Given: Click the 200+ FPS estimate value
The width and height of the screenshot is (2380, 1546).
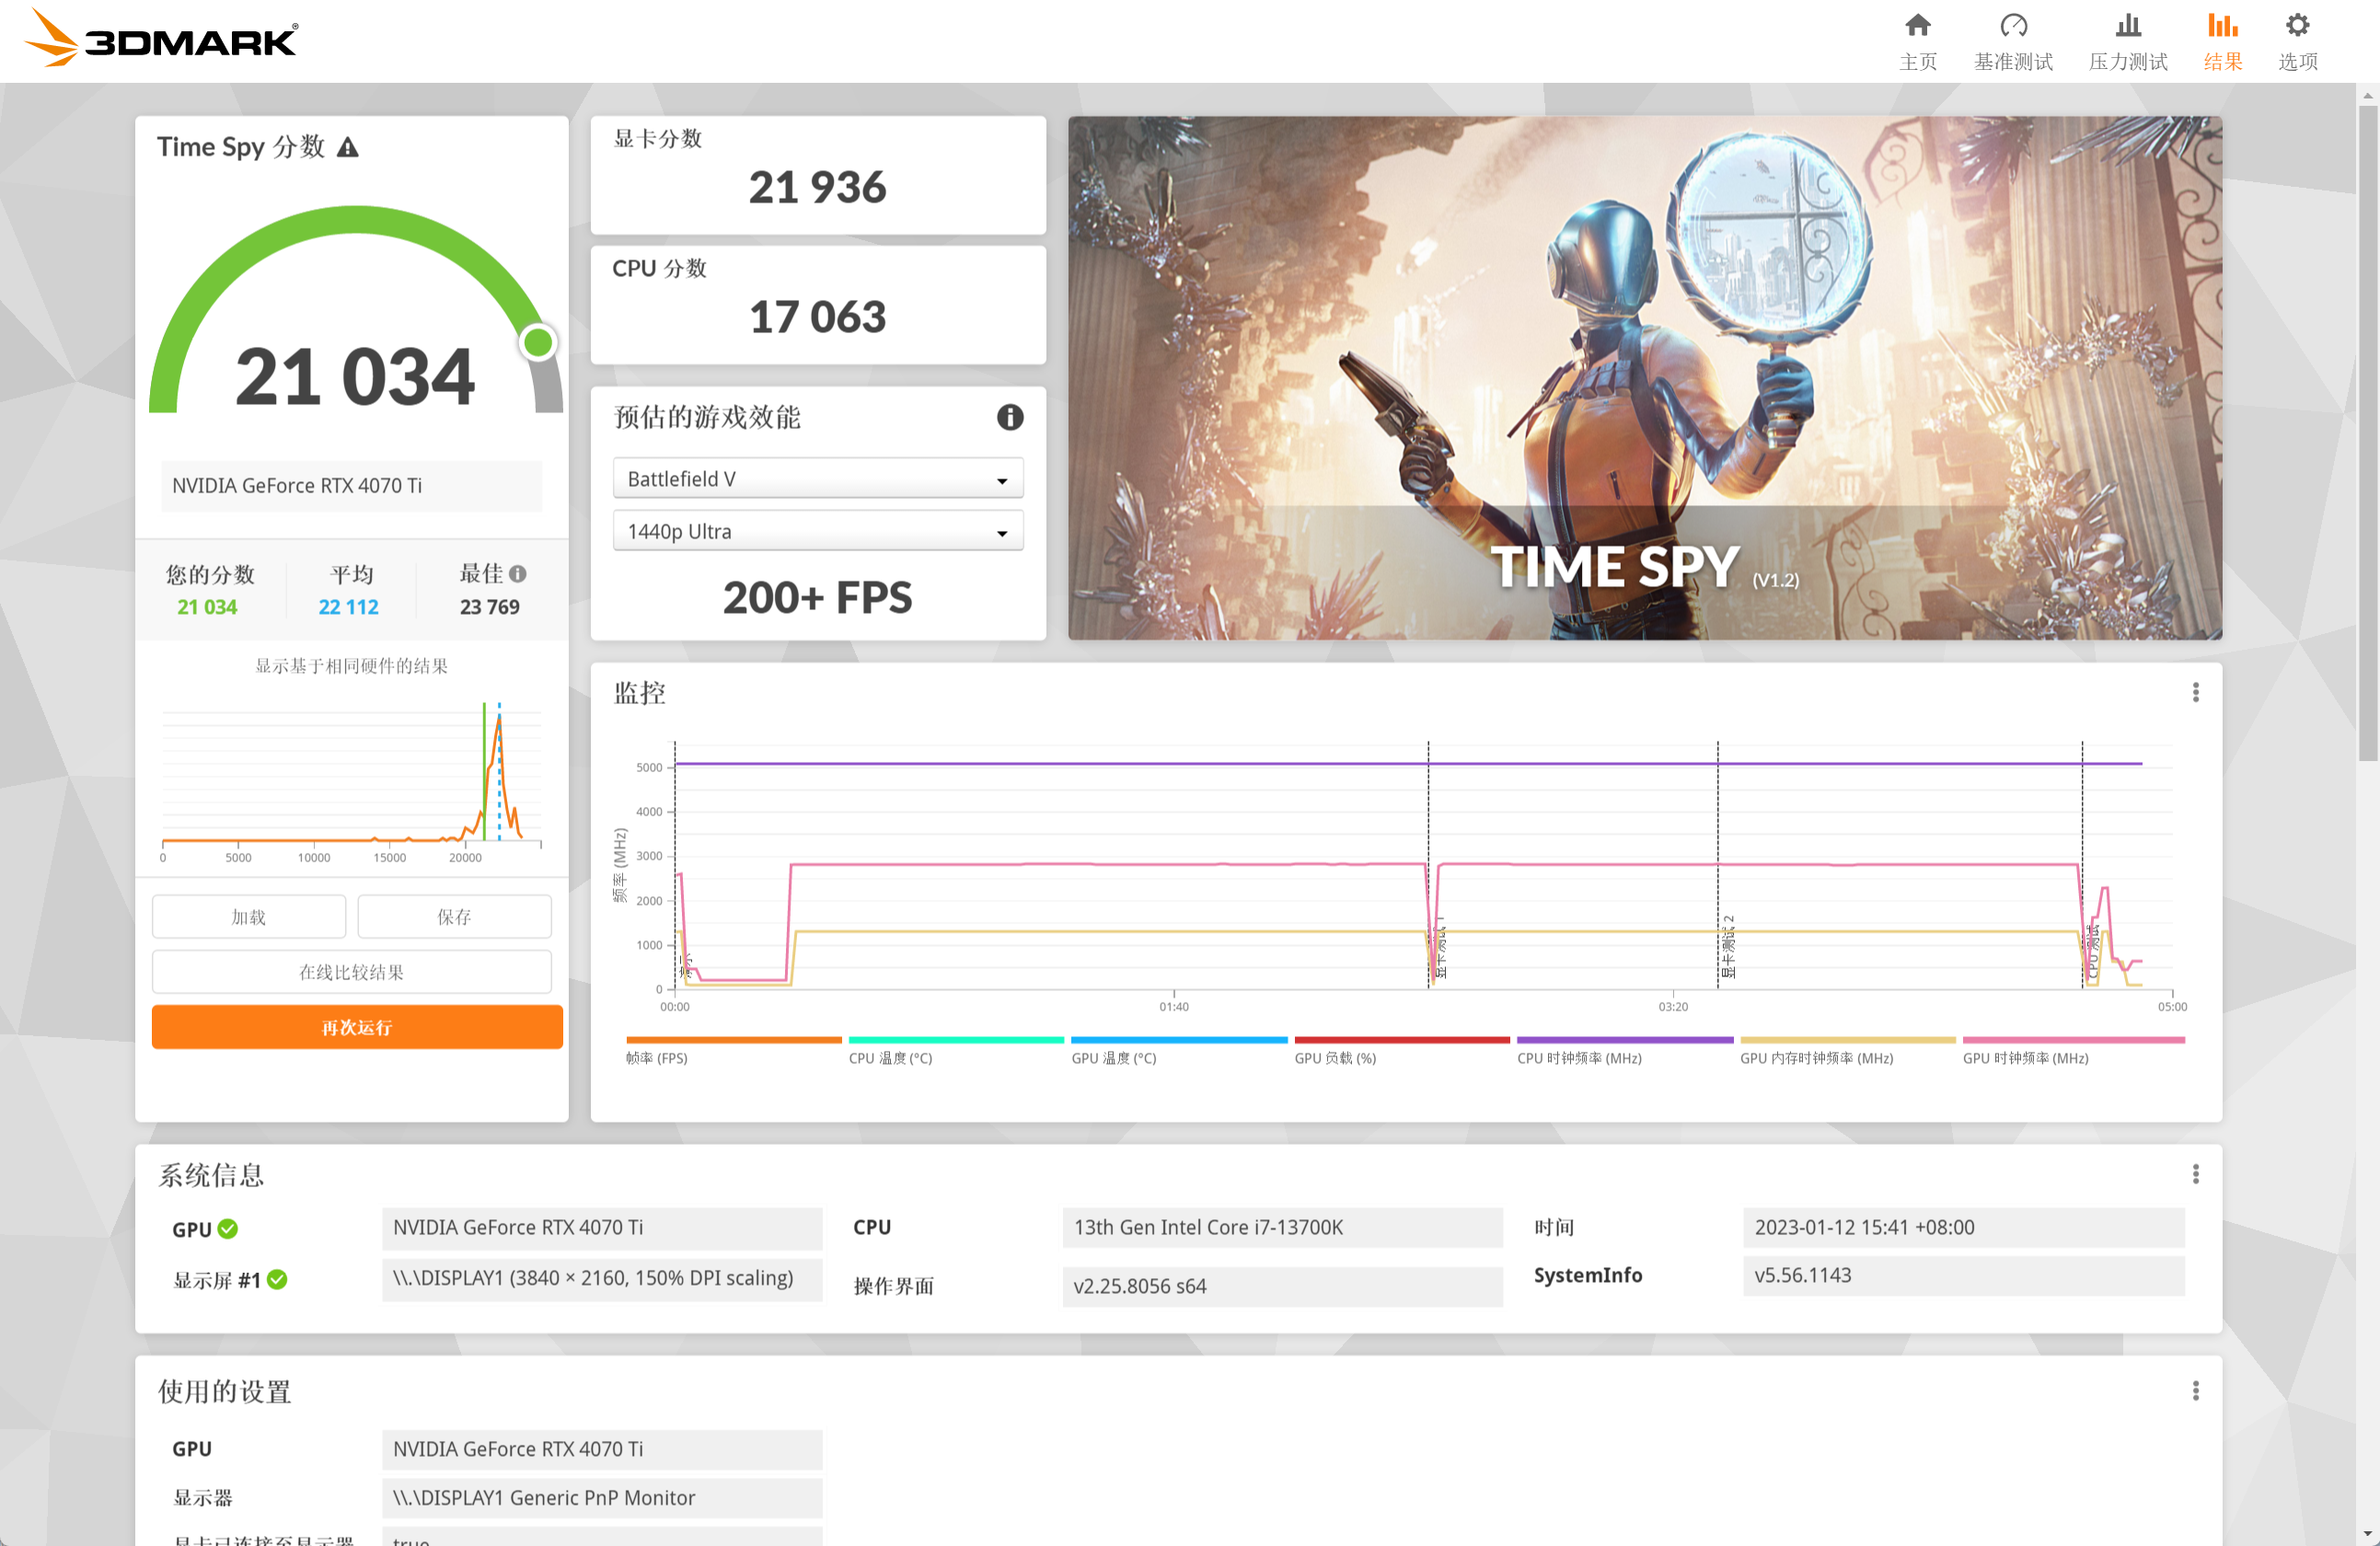Looking at the screenshot, I should (817, 597).
